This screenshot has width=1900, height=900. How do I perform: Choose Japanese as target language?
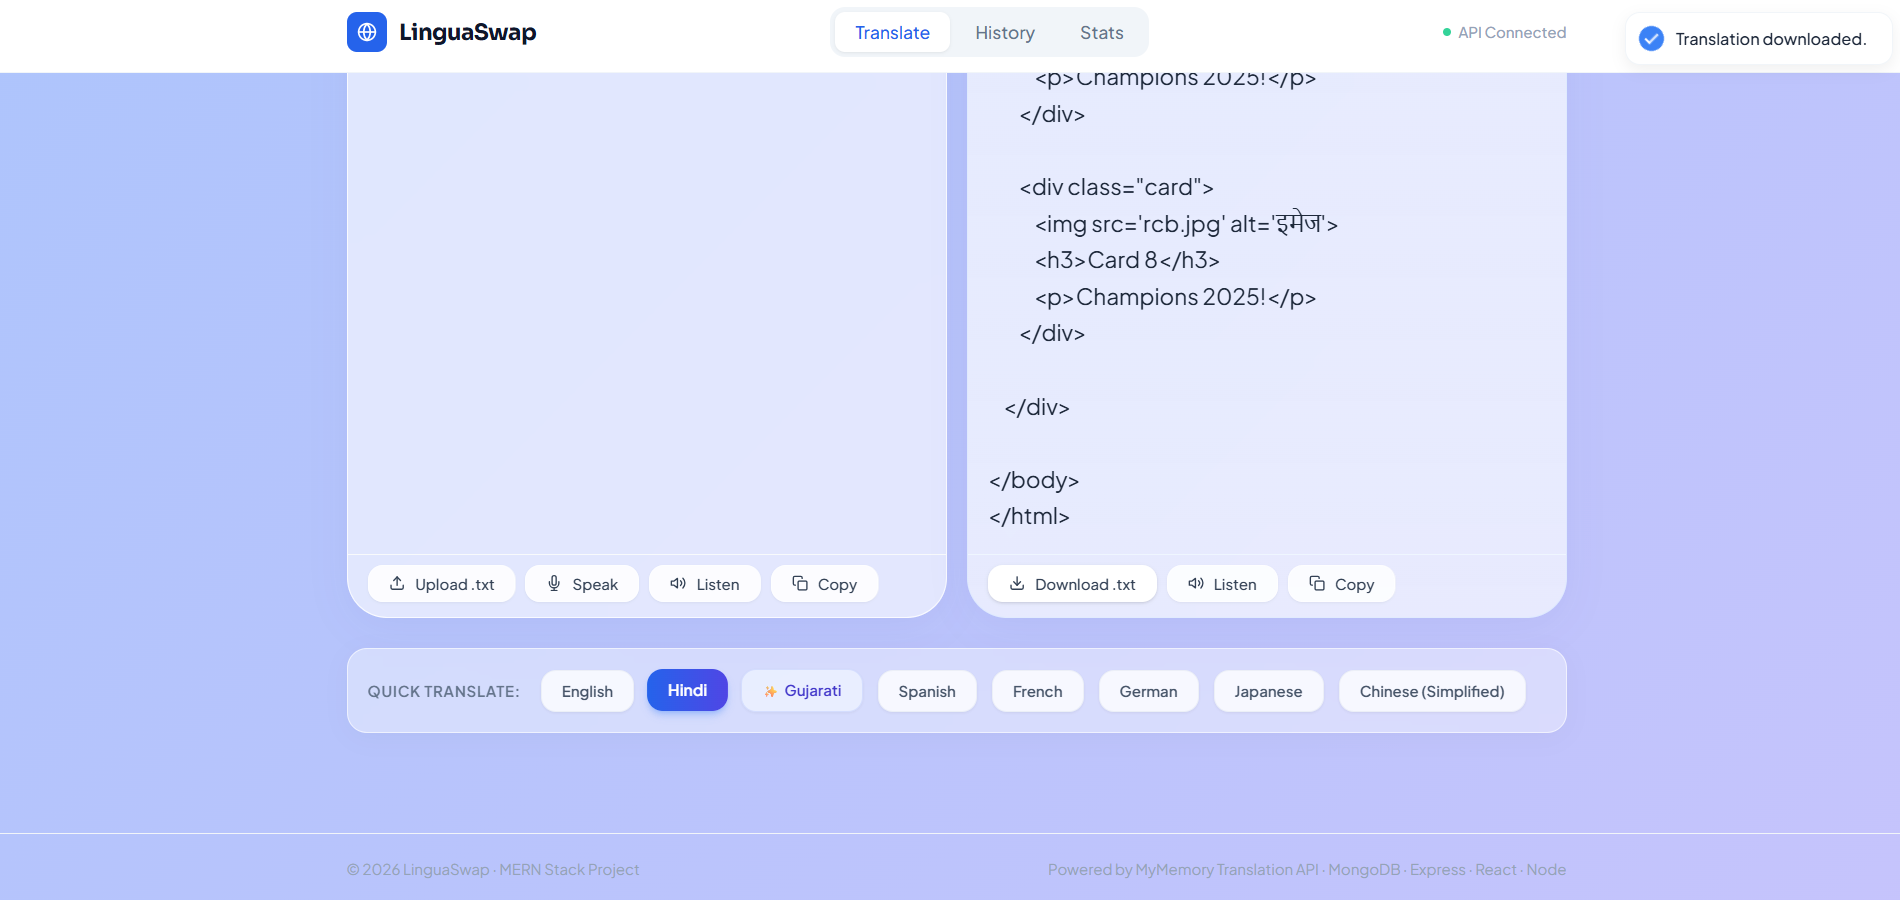pos(1268,691)
